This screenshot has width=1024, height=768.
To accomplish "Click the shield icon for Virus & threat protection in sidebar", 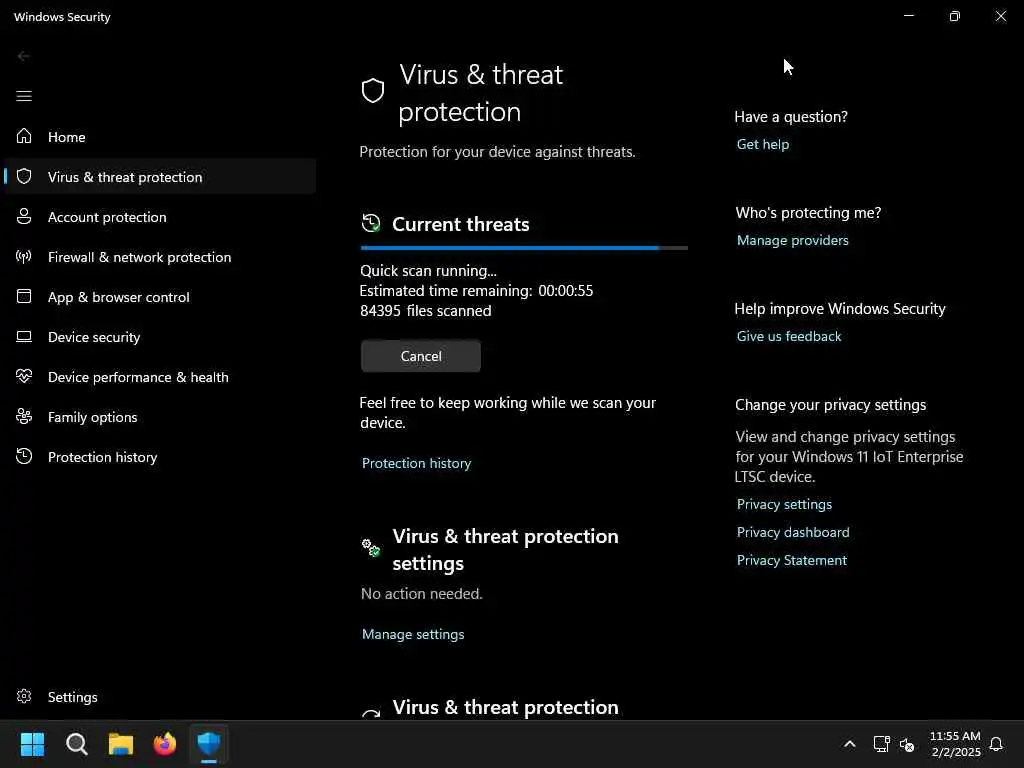I will tap(24, 176).
